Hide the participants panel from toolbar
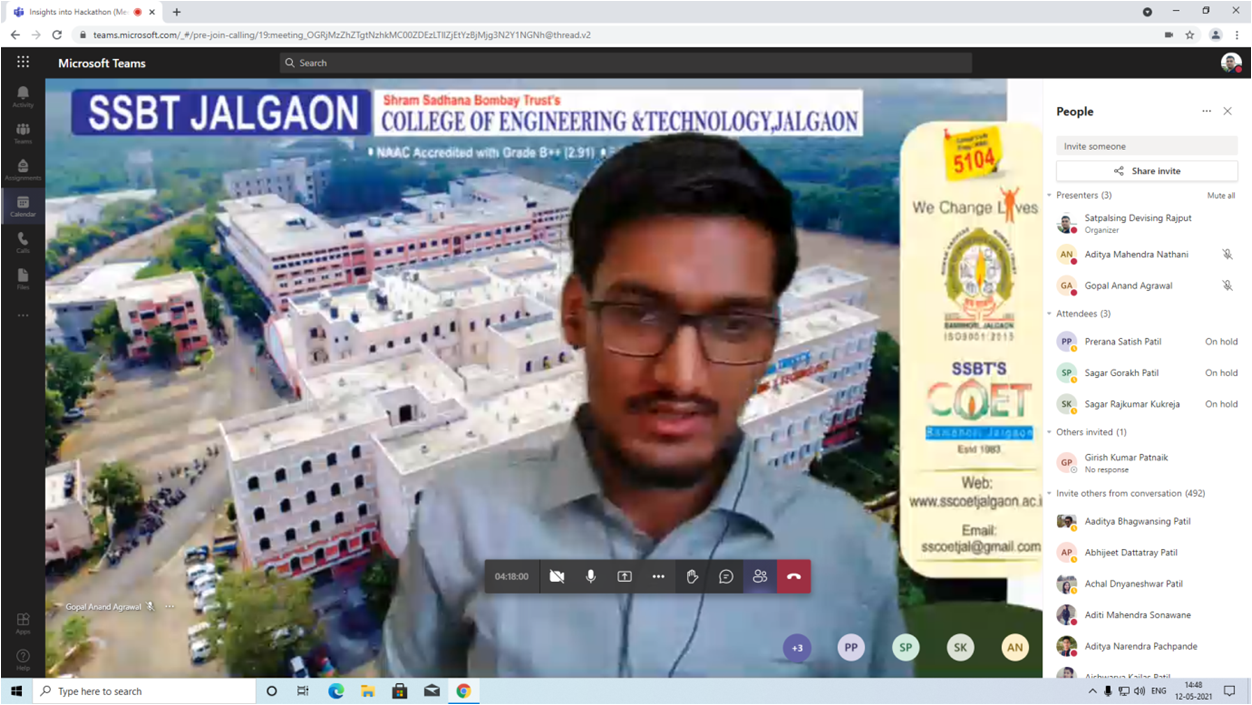Viewport: 1252px width, 705px height. tap(760, 576)
